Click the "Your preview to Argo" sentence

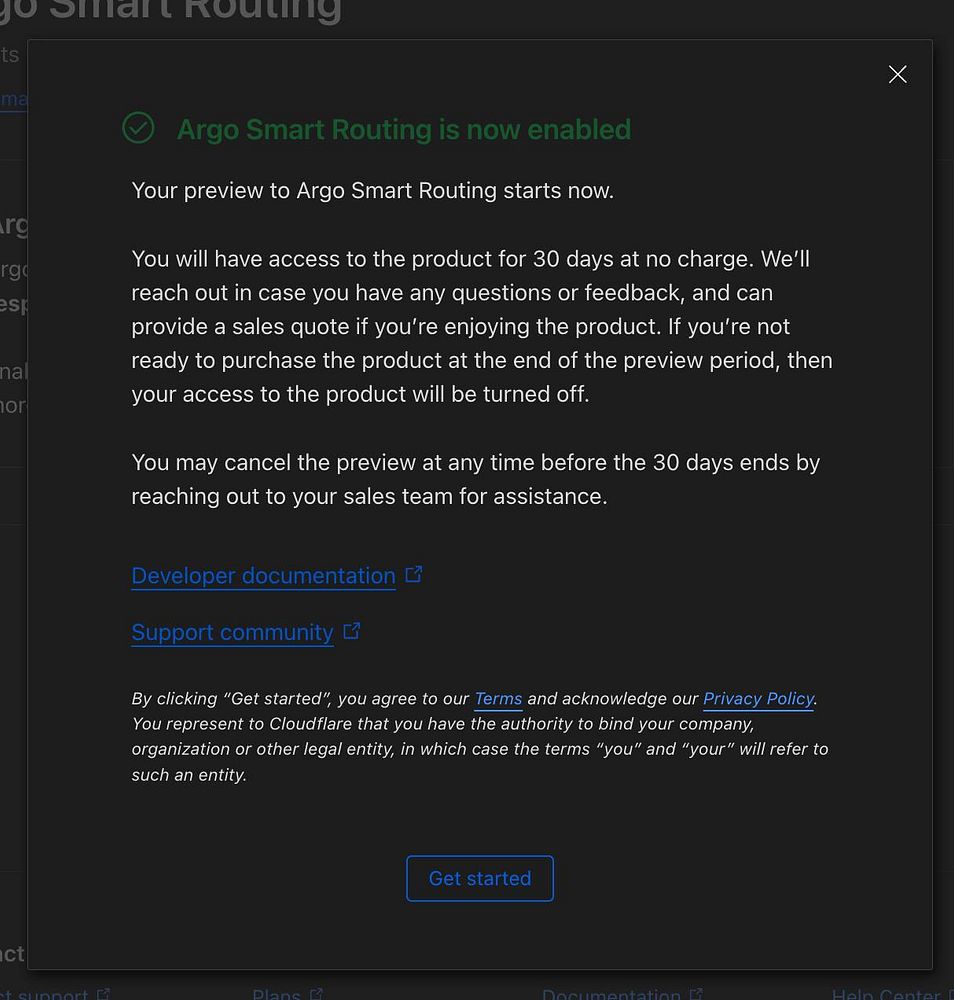pyautogui.click(x=372, y=190)
